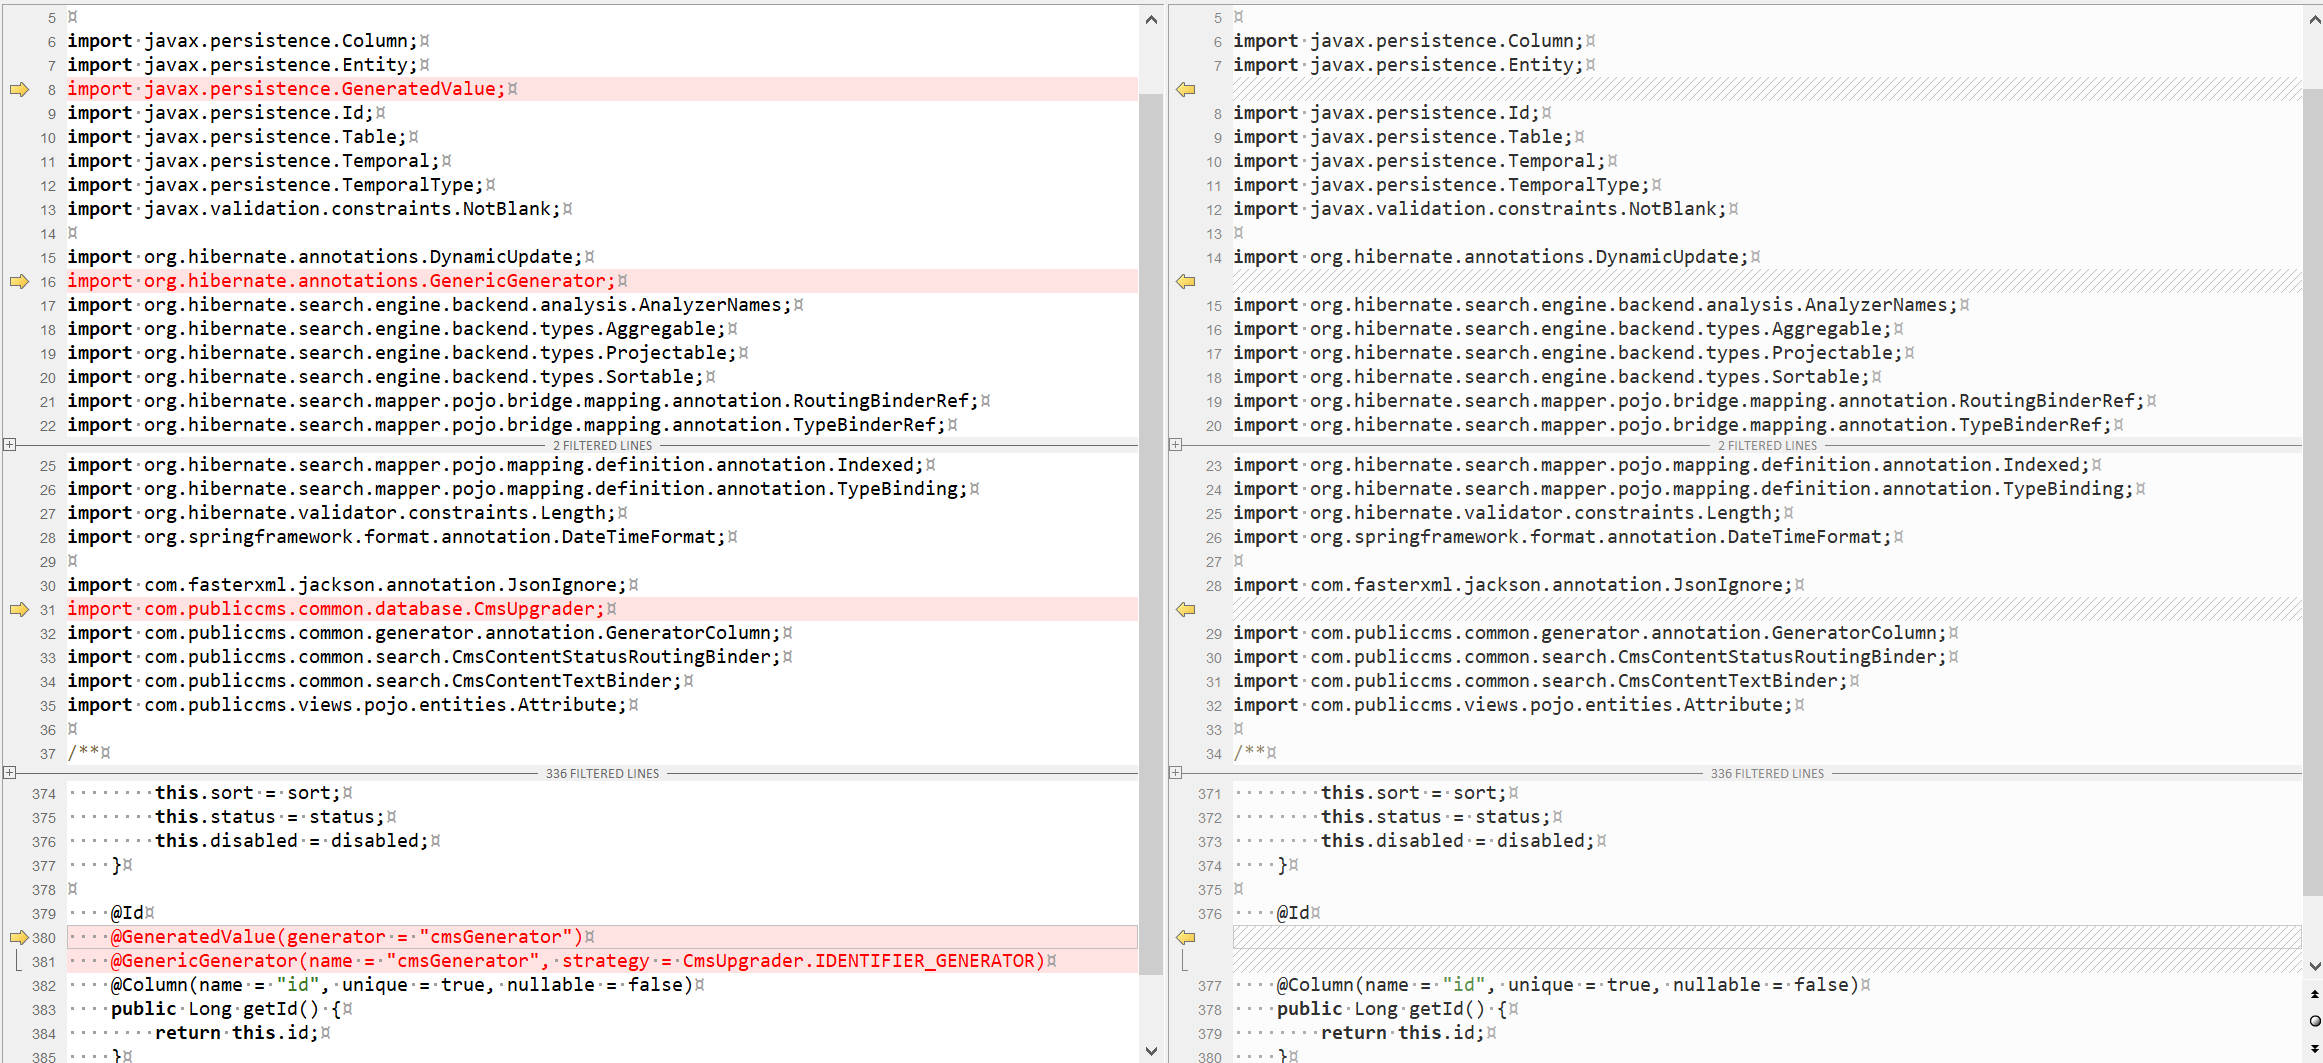
Task: Jump to next difference with double-down arrow
Action: (2314, 1047)
